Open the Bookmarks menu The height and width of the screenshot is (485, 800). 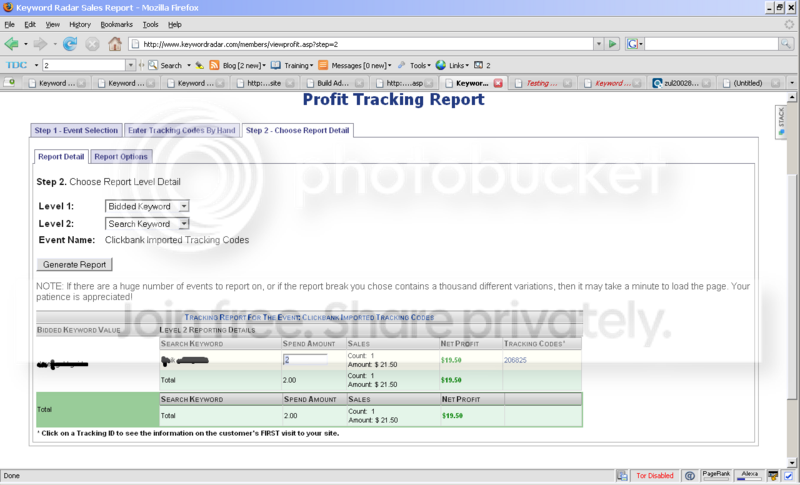[x=116, y=24]
